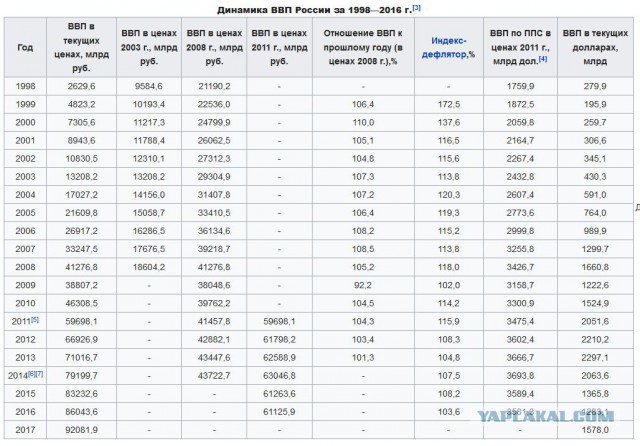Click the ВВП в текущих ценах header
This screenshot has width=640, height=446.
(x=82, y=47)
